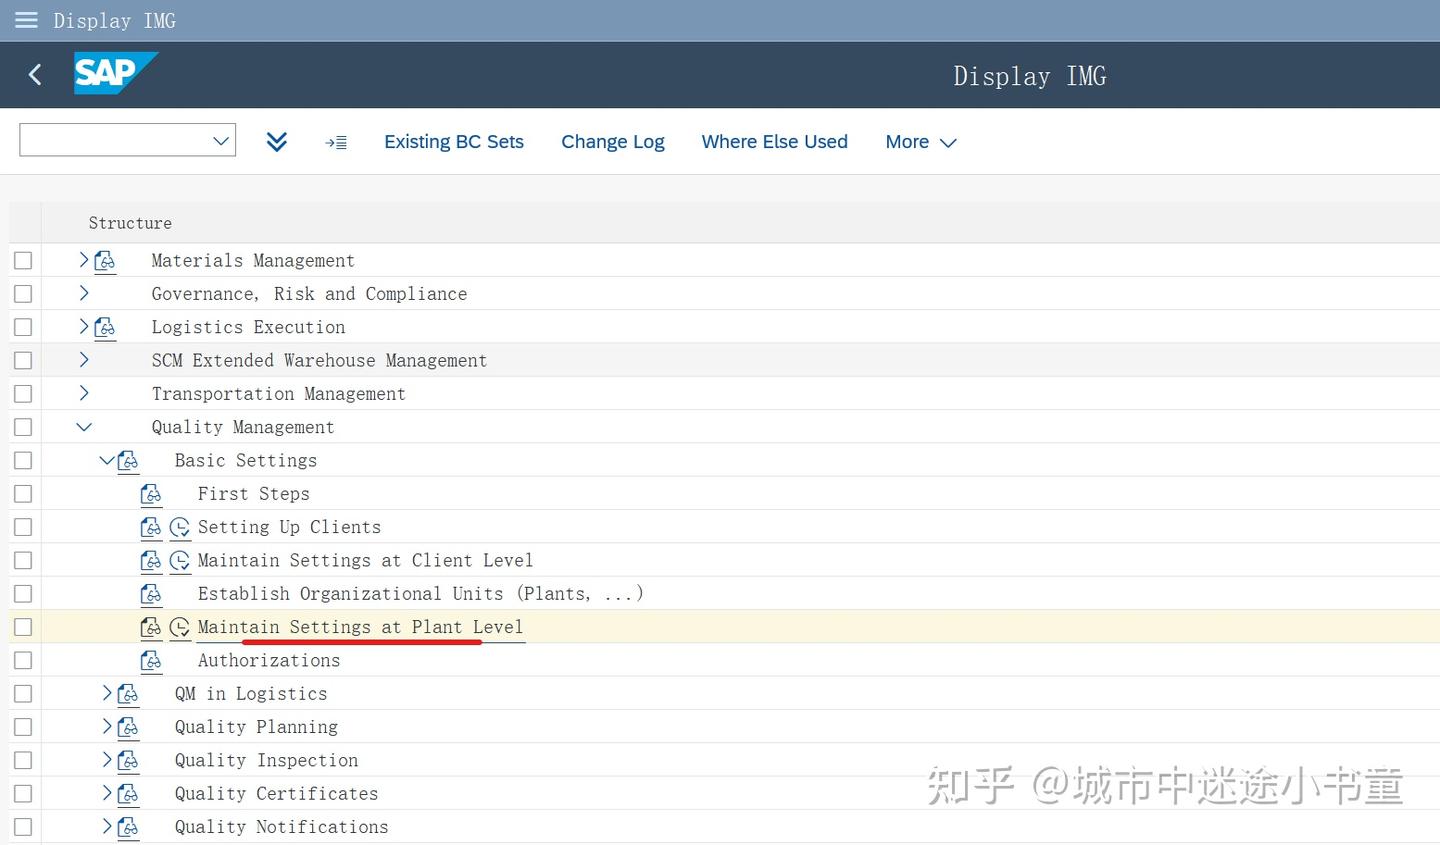
Task: Click the position-in-structure toolbar icon
Action: pos(336,142)
